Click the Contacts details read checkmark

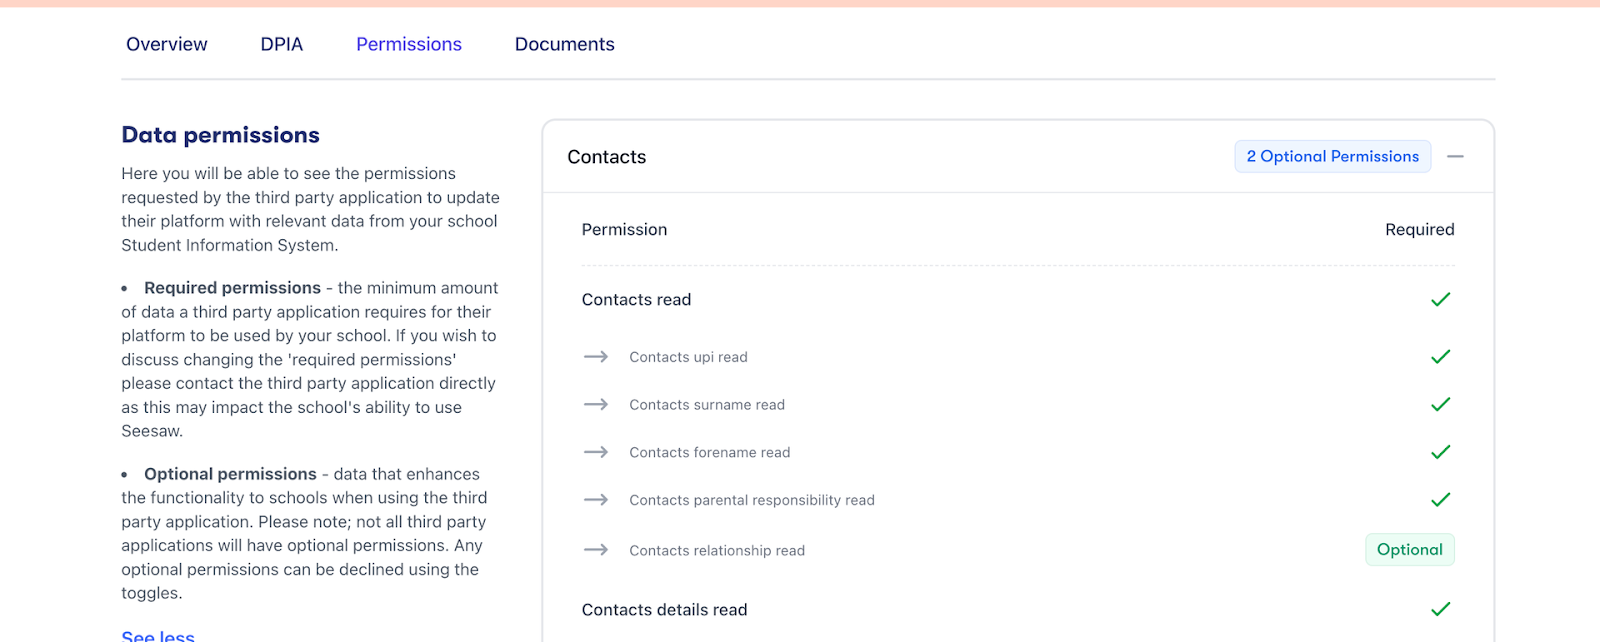(x=1440, y=609)
